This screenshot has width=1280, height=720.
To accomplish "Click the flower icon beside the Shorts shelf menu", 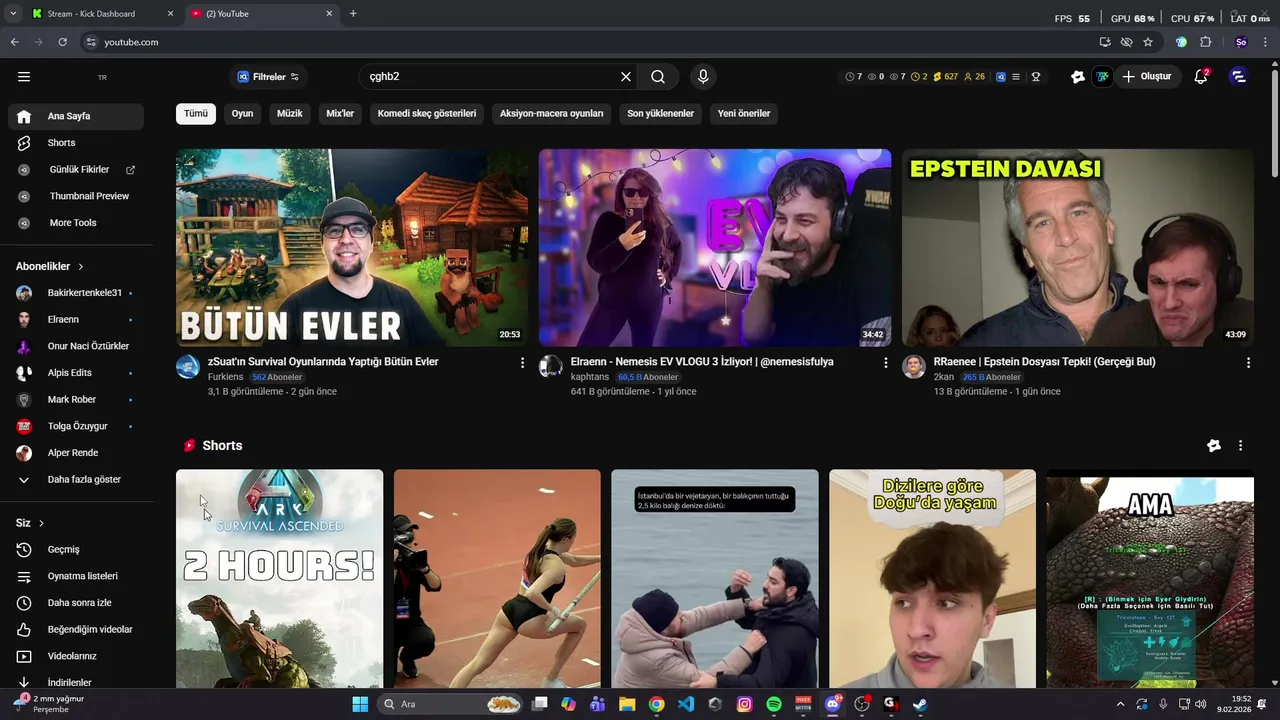I will point(1214,446).
